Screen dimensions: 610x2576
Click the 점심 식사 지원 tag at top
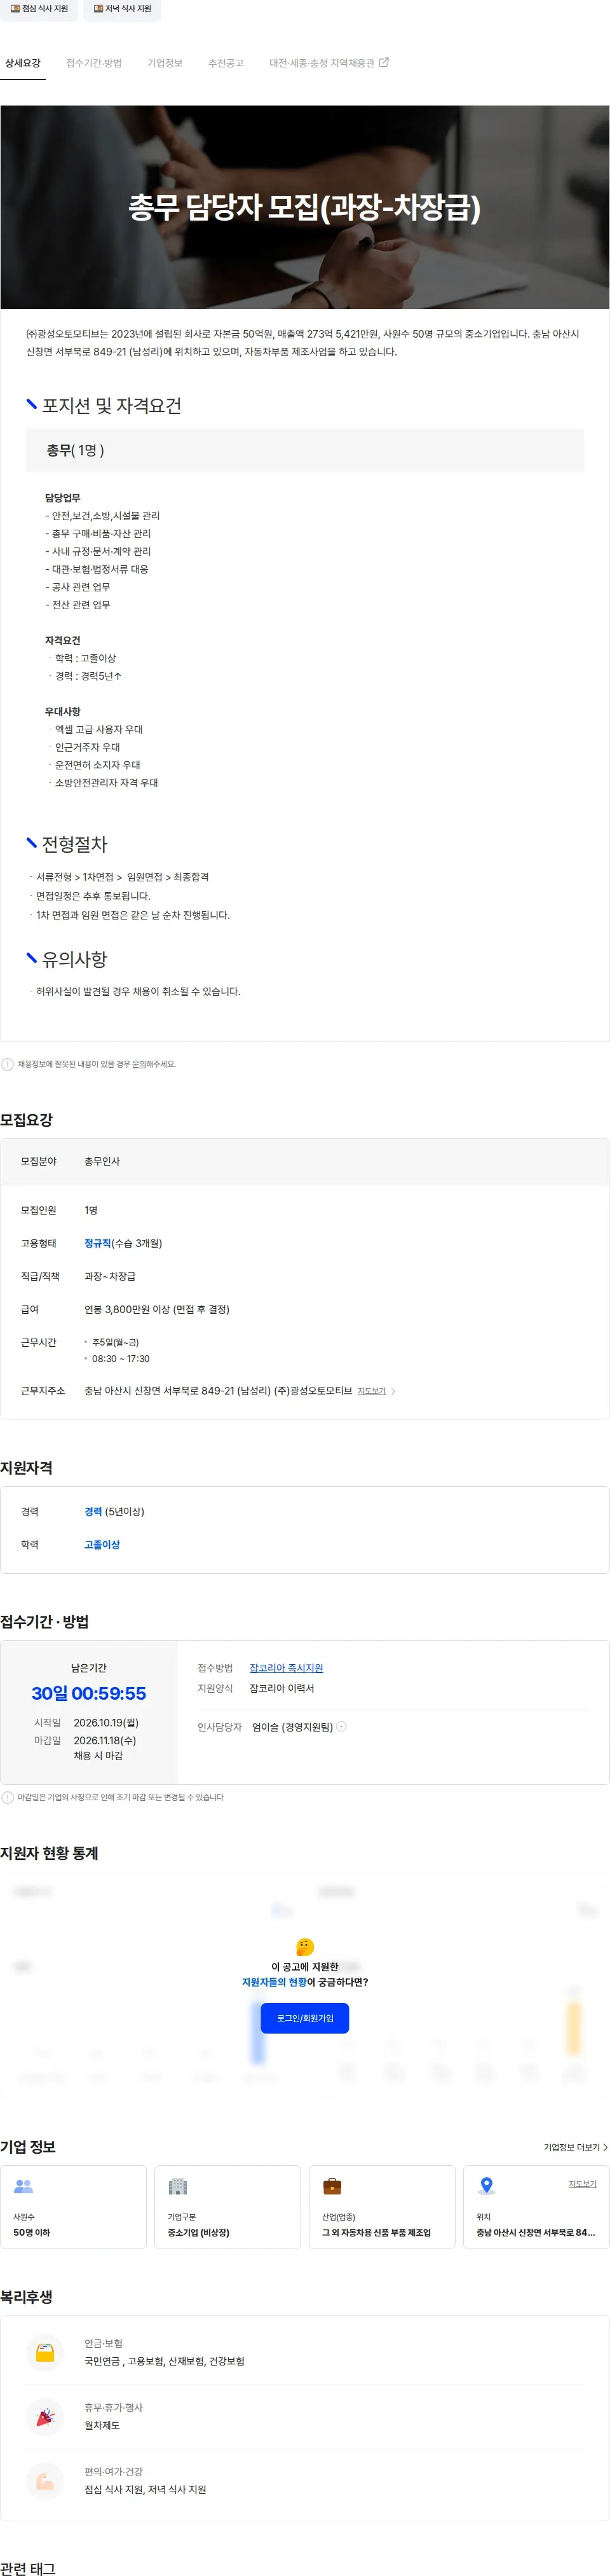(39, 8)
